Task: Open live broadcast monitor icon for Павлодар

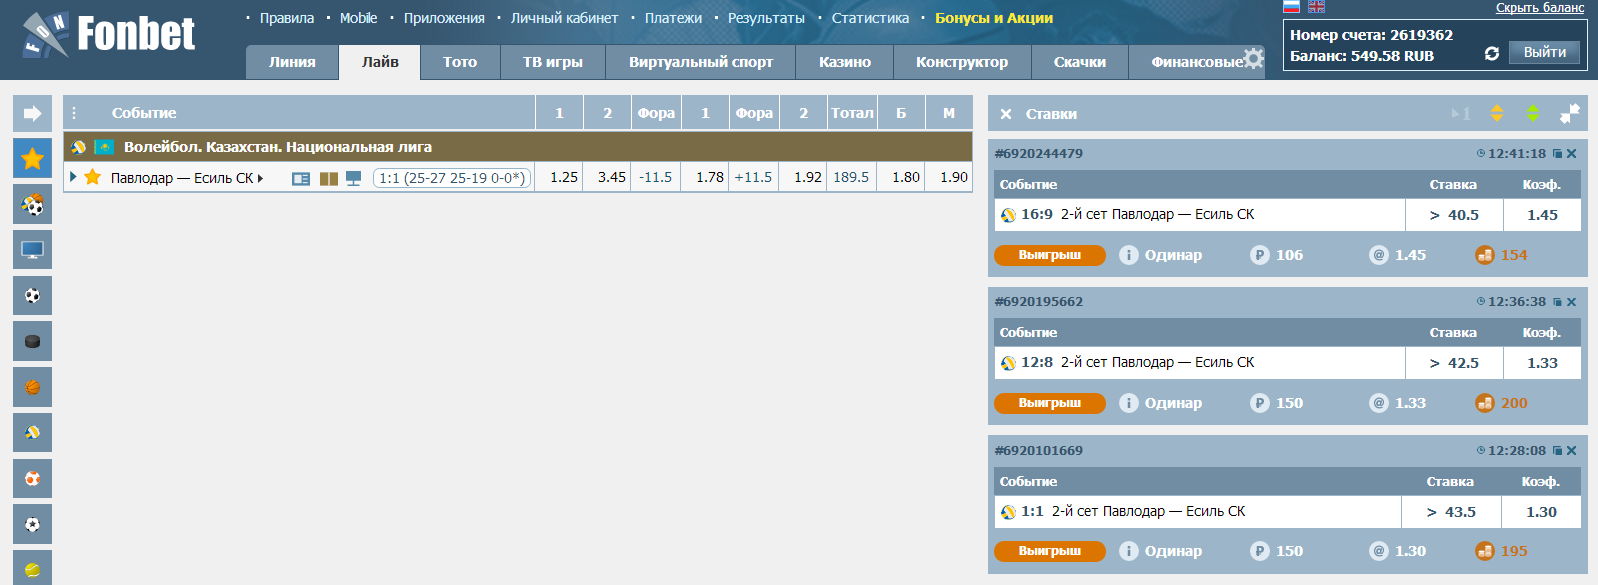Action: (353, 178)
